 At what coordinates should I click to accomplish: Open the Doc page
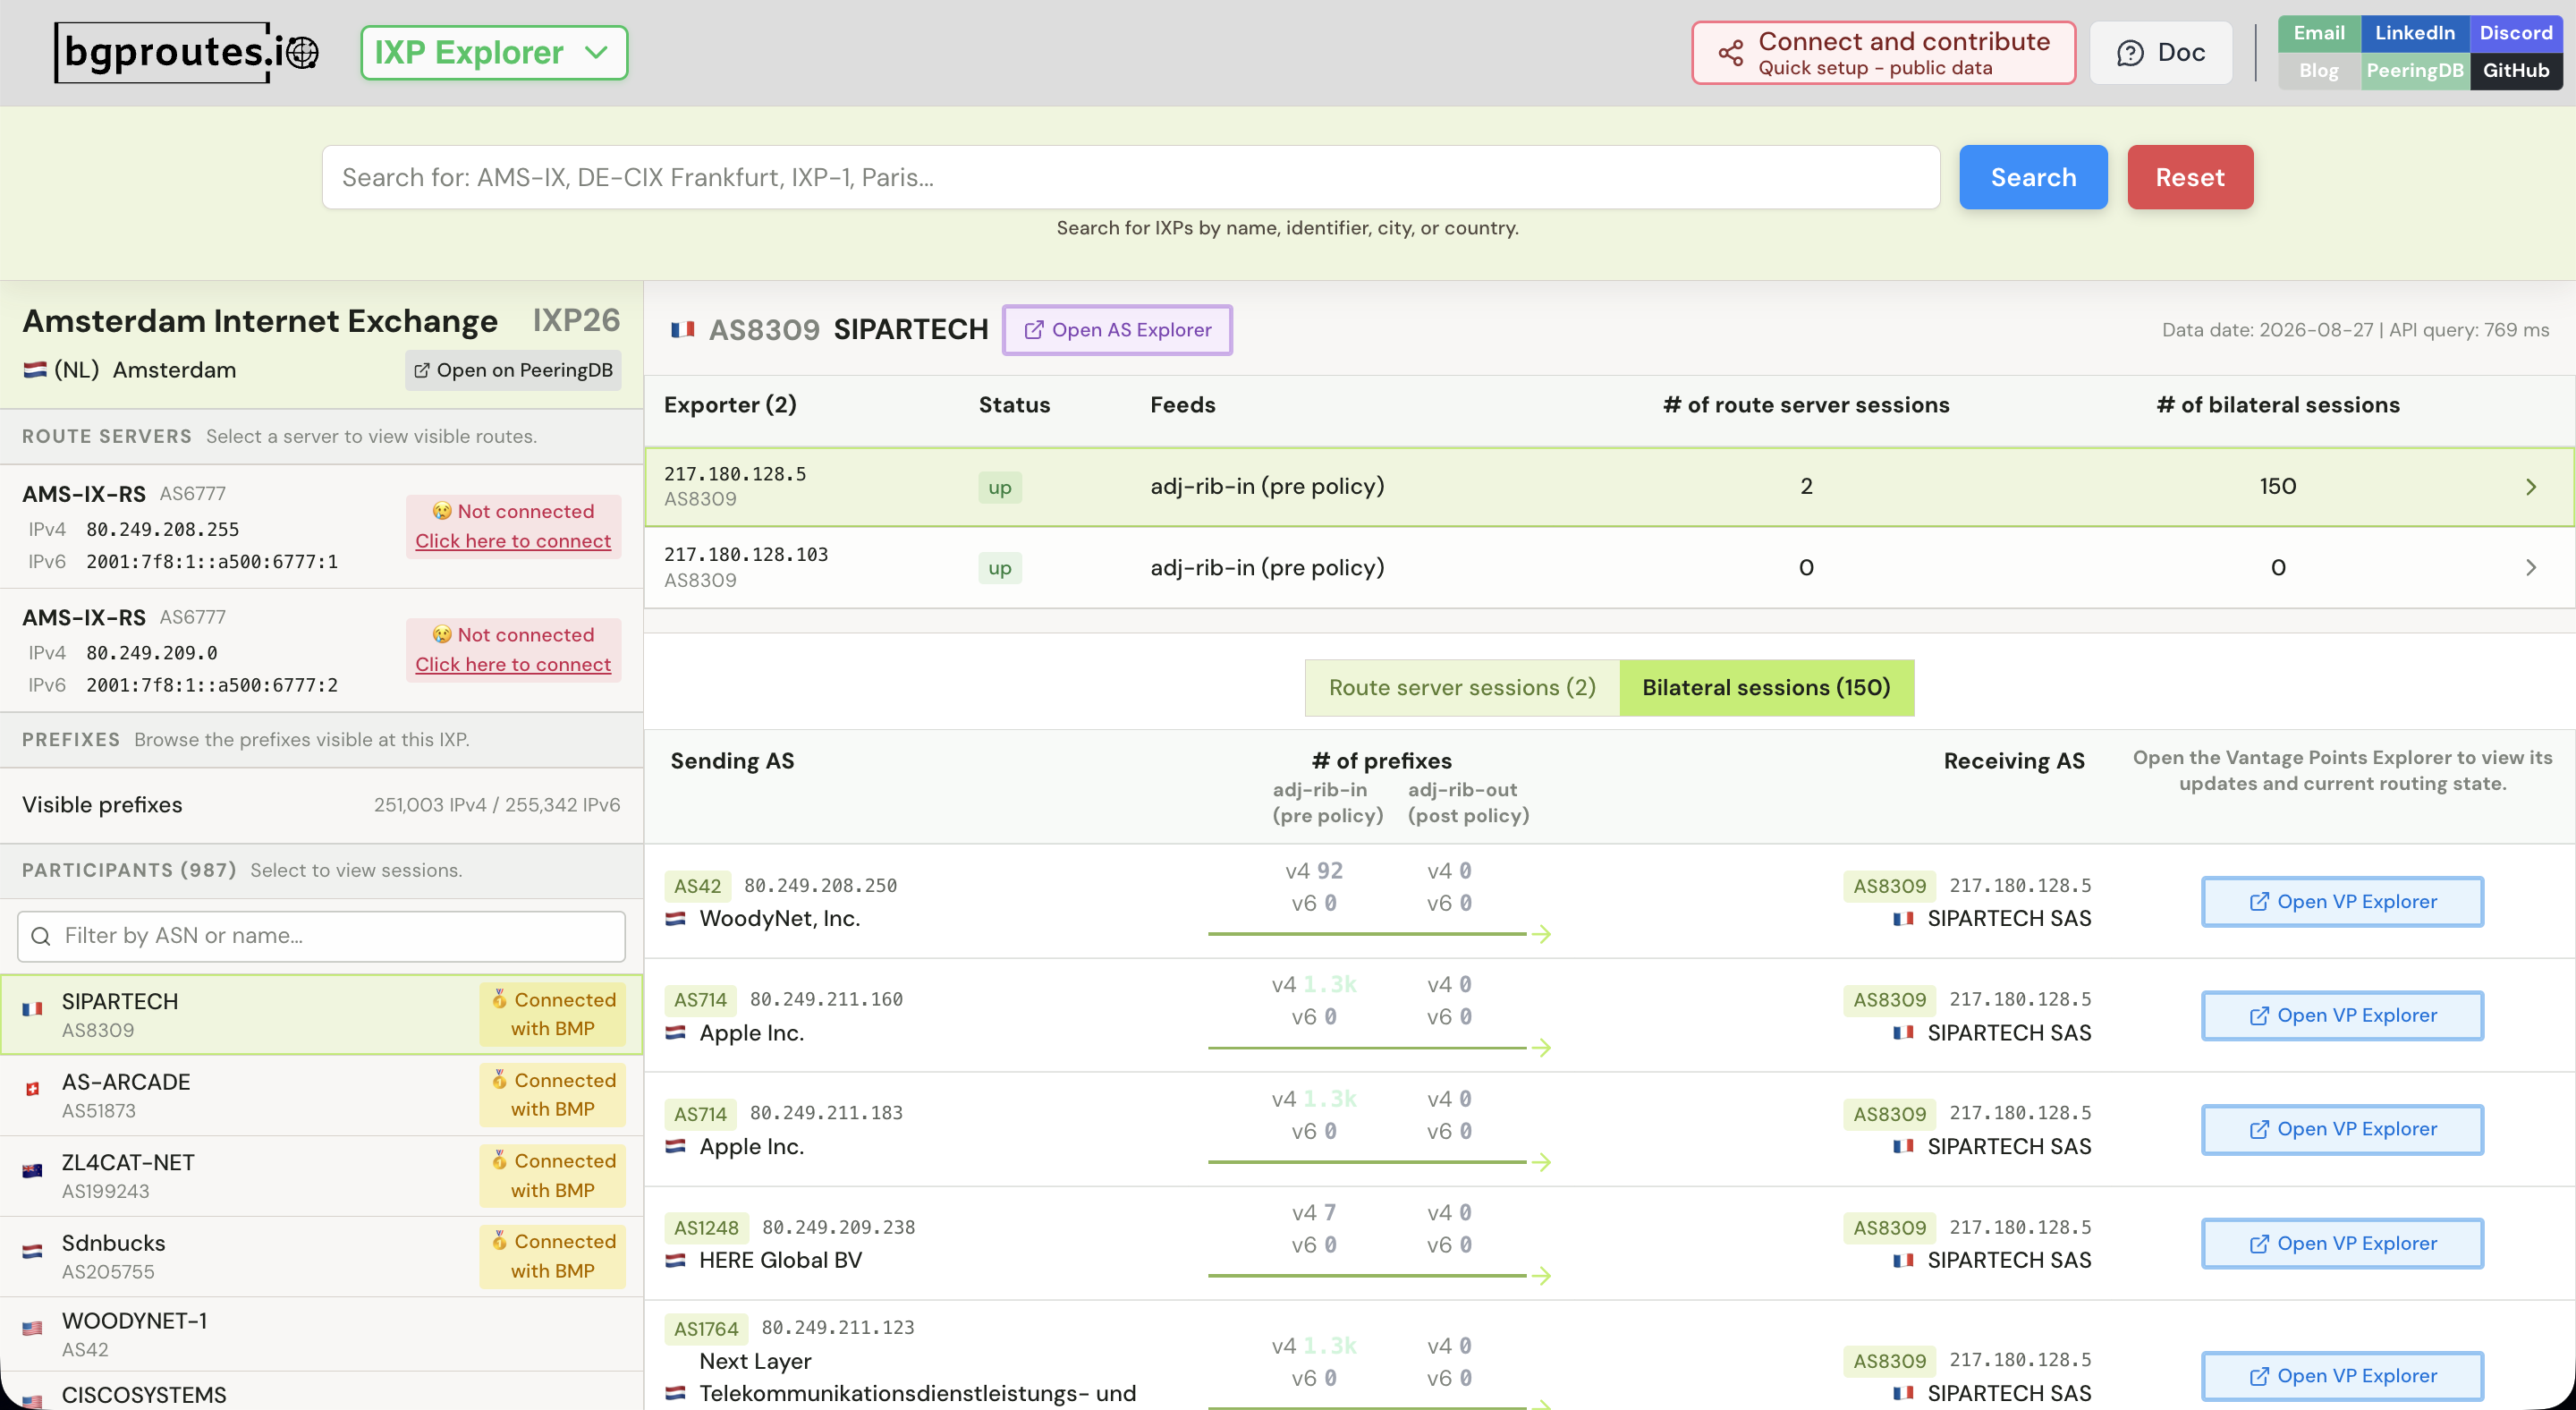coord(2160,53)
